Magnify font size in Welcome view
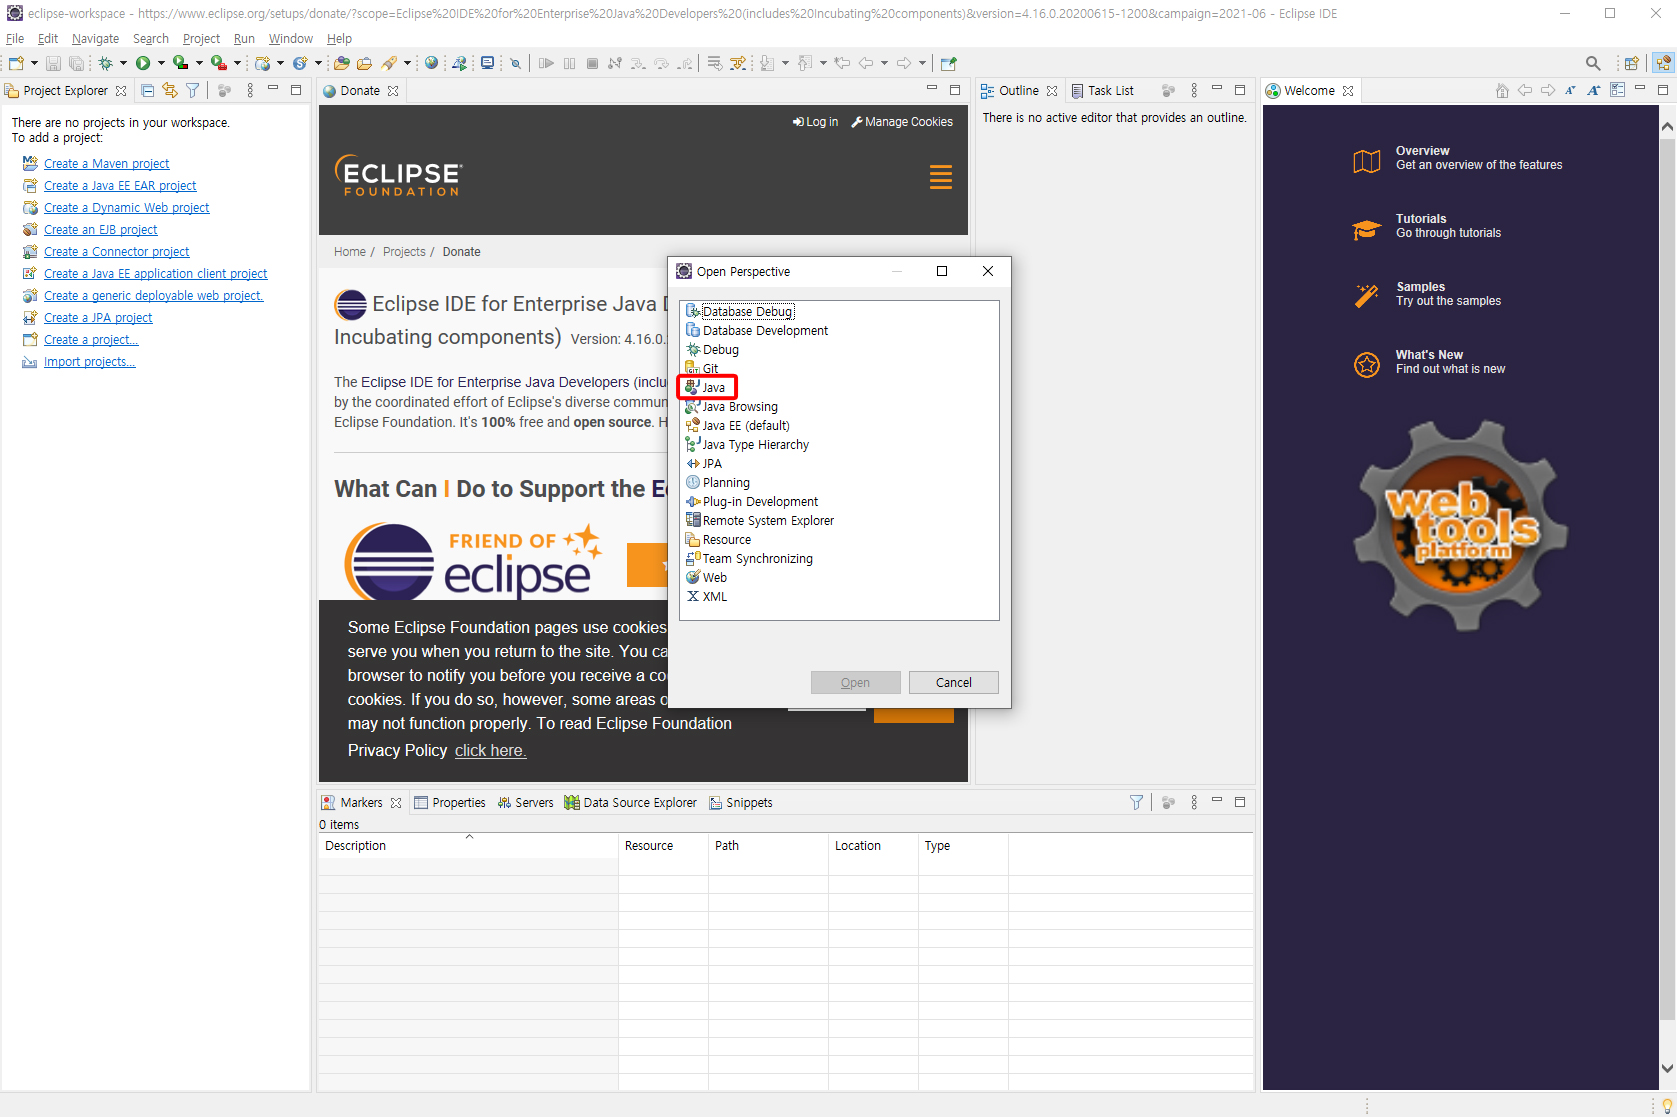 1593,90
